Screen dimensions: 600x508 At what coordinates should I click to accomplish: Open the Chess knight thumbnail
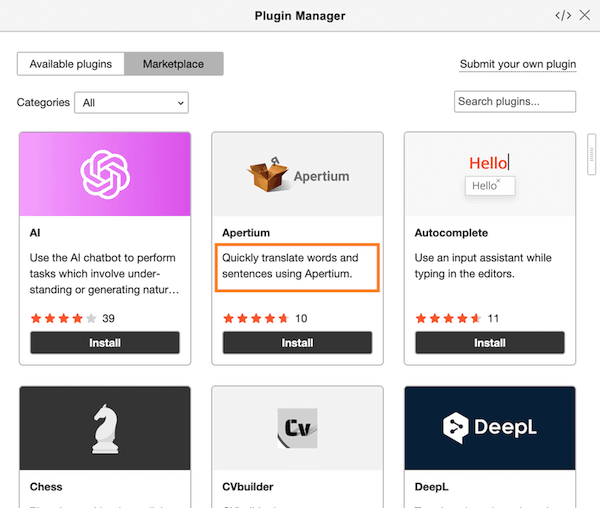[x=105, y=428]
